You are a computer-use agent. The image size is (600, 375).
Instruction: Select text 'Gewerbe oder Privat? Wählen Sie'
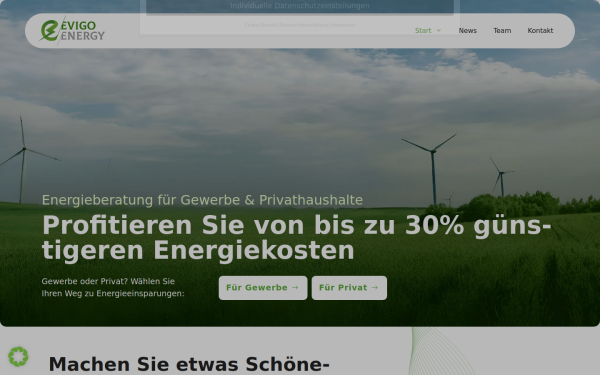coord(108,281)
